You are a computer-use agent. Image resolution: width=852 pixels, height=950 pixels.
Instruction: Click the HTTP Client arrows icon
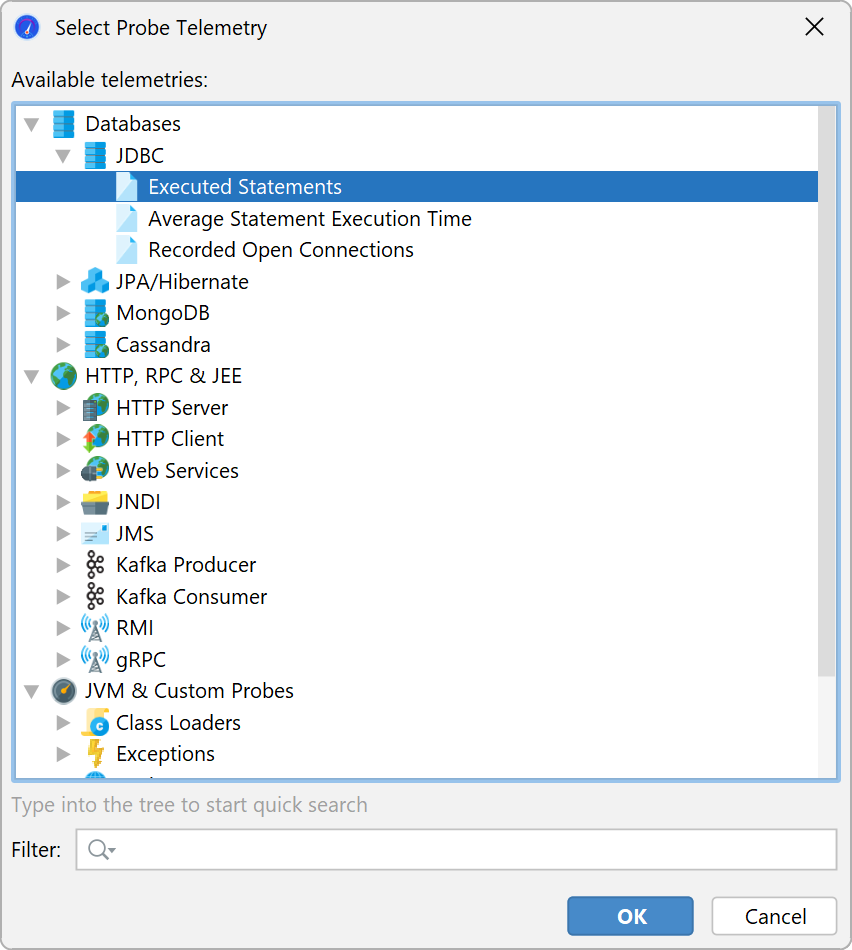pos(95,439)
